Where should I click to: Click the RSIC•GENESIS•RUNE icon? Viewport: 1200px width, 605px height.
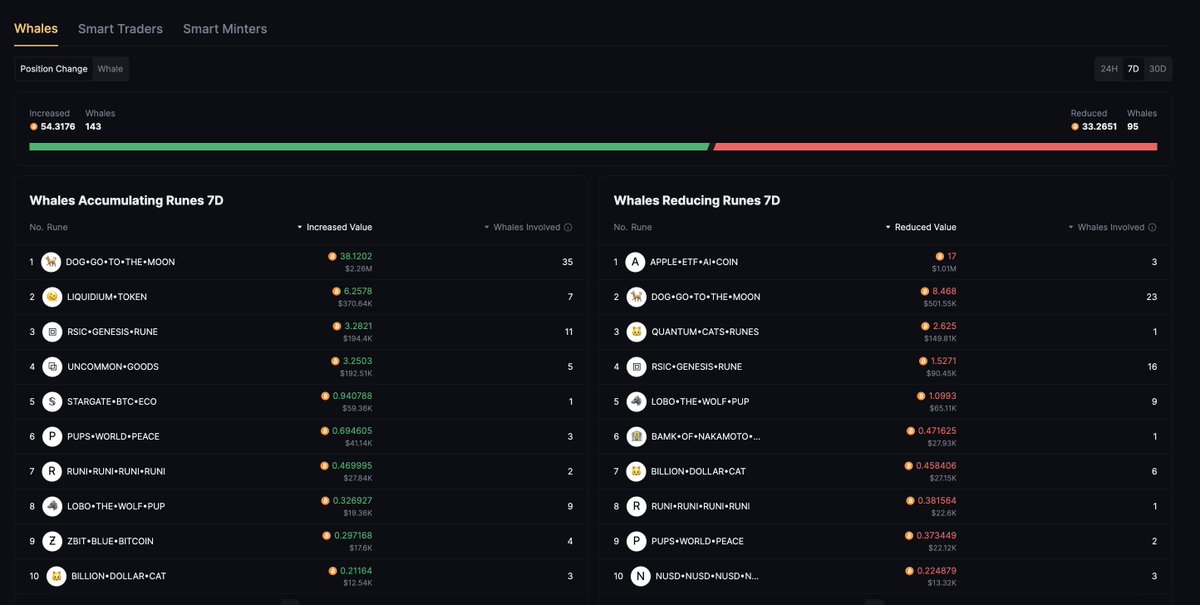51,331
